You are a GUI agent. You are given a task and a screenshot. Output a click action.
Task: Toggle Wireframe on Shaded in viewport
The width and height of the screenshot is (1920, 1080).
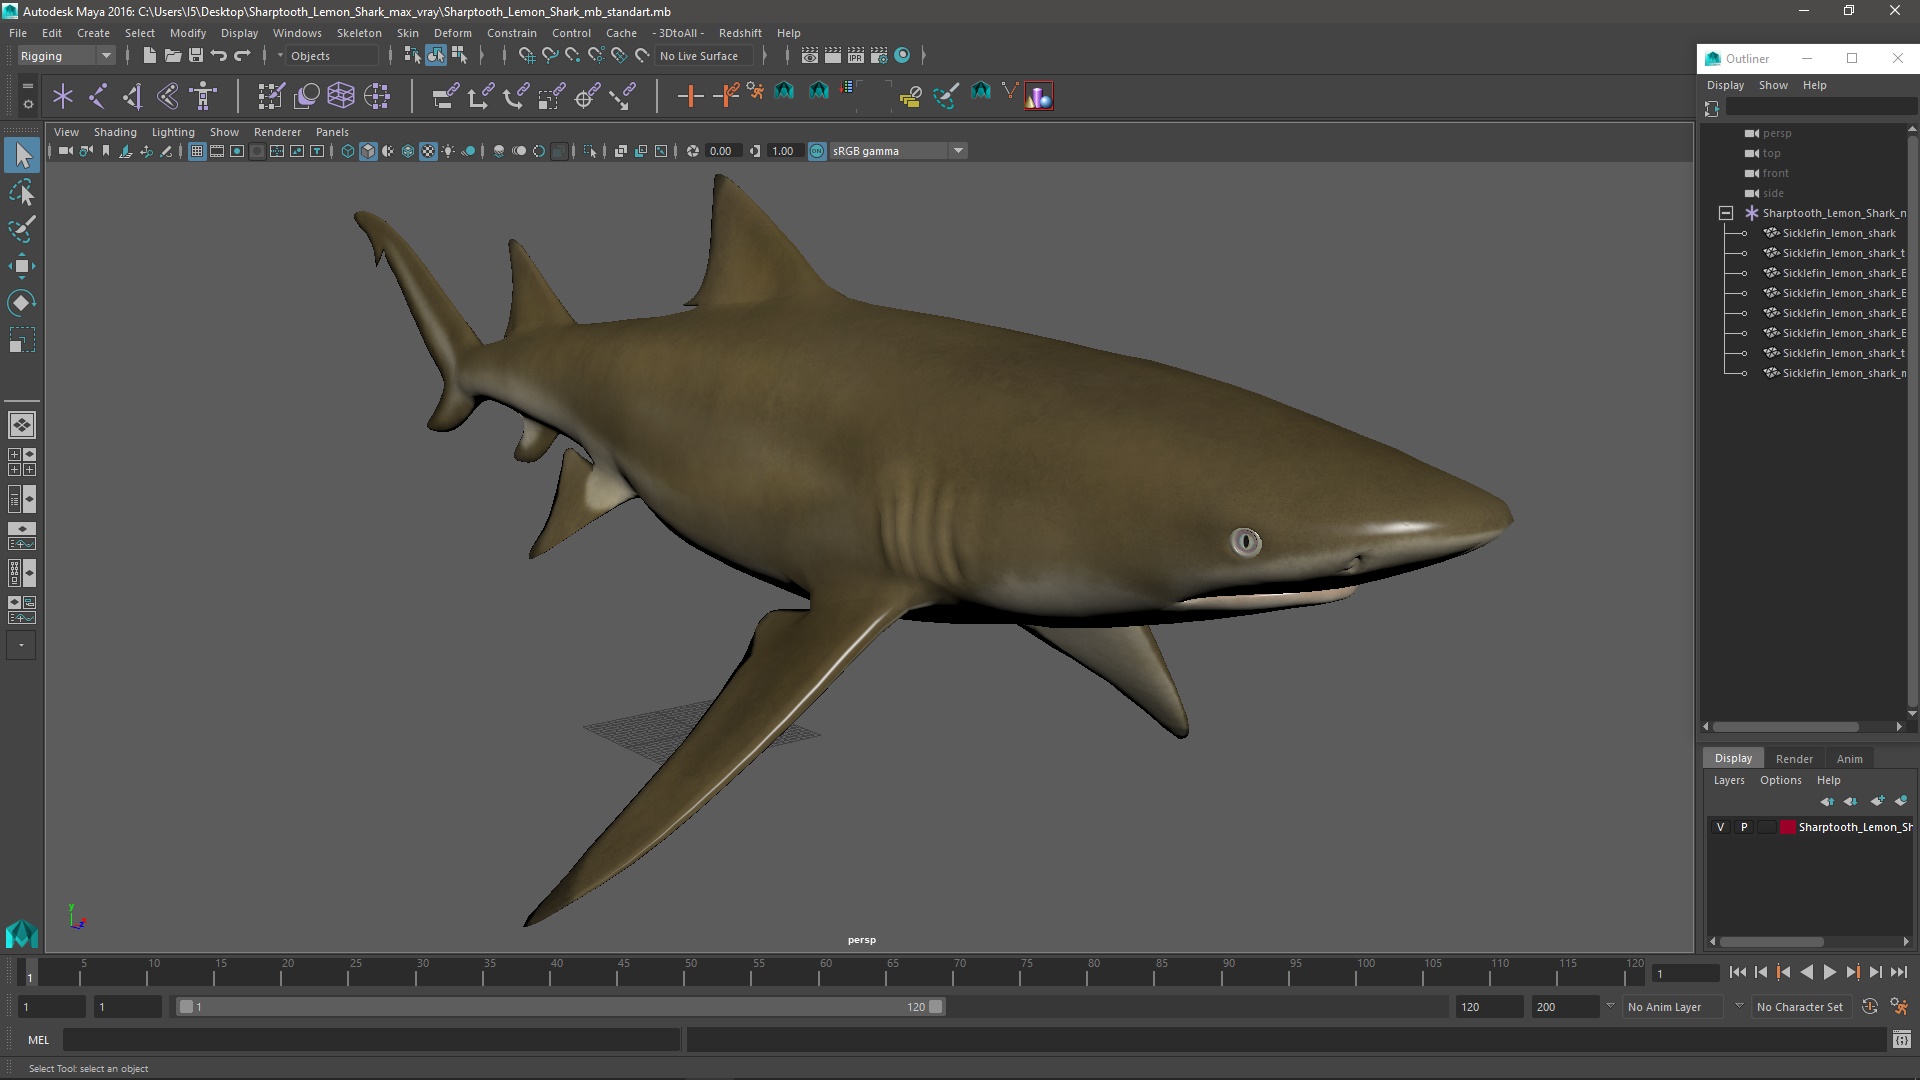coord(408,151)
